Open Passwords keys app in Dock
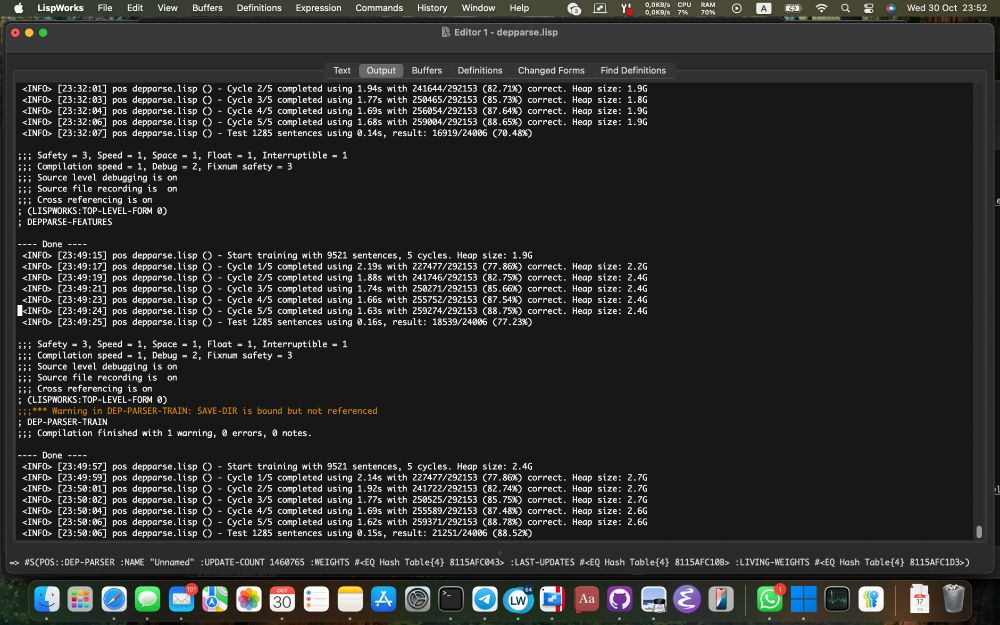The width and height of the screenshot is (1000, 625). tap(871, 599)
